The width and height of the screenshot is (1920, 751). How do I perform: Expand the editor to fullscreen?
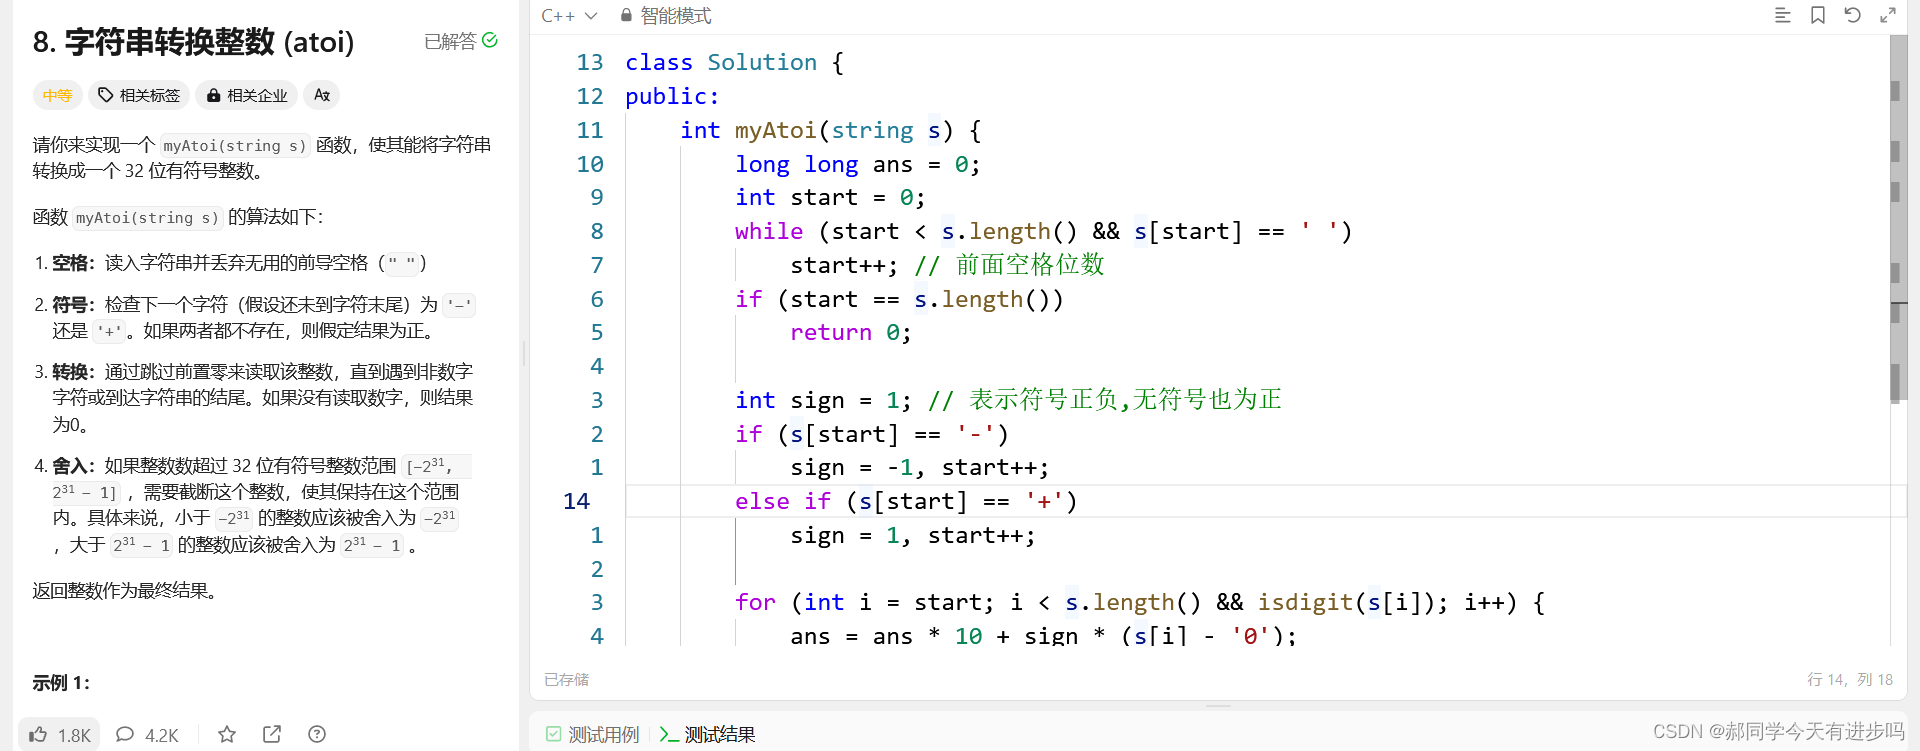coord(1888,15)
